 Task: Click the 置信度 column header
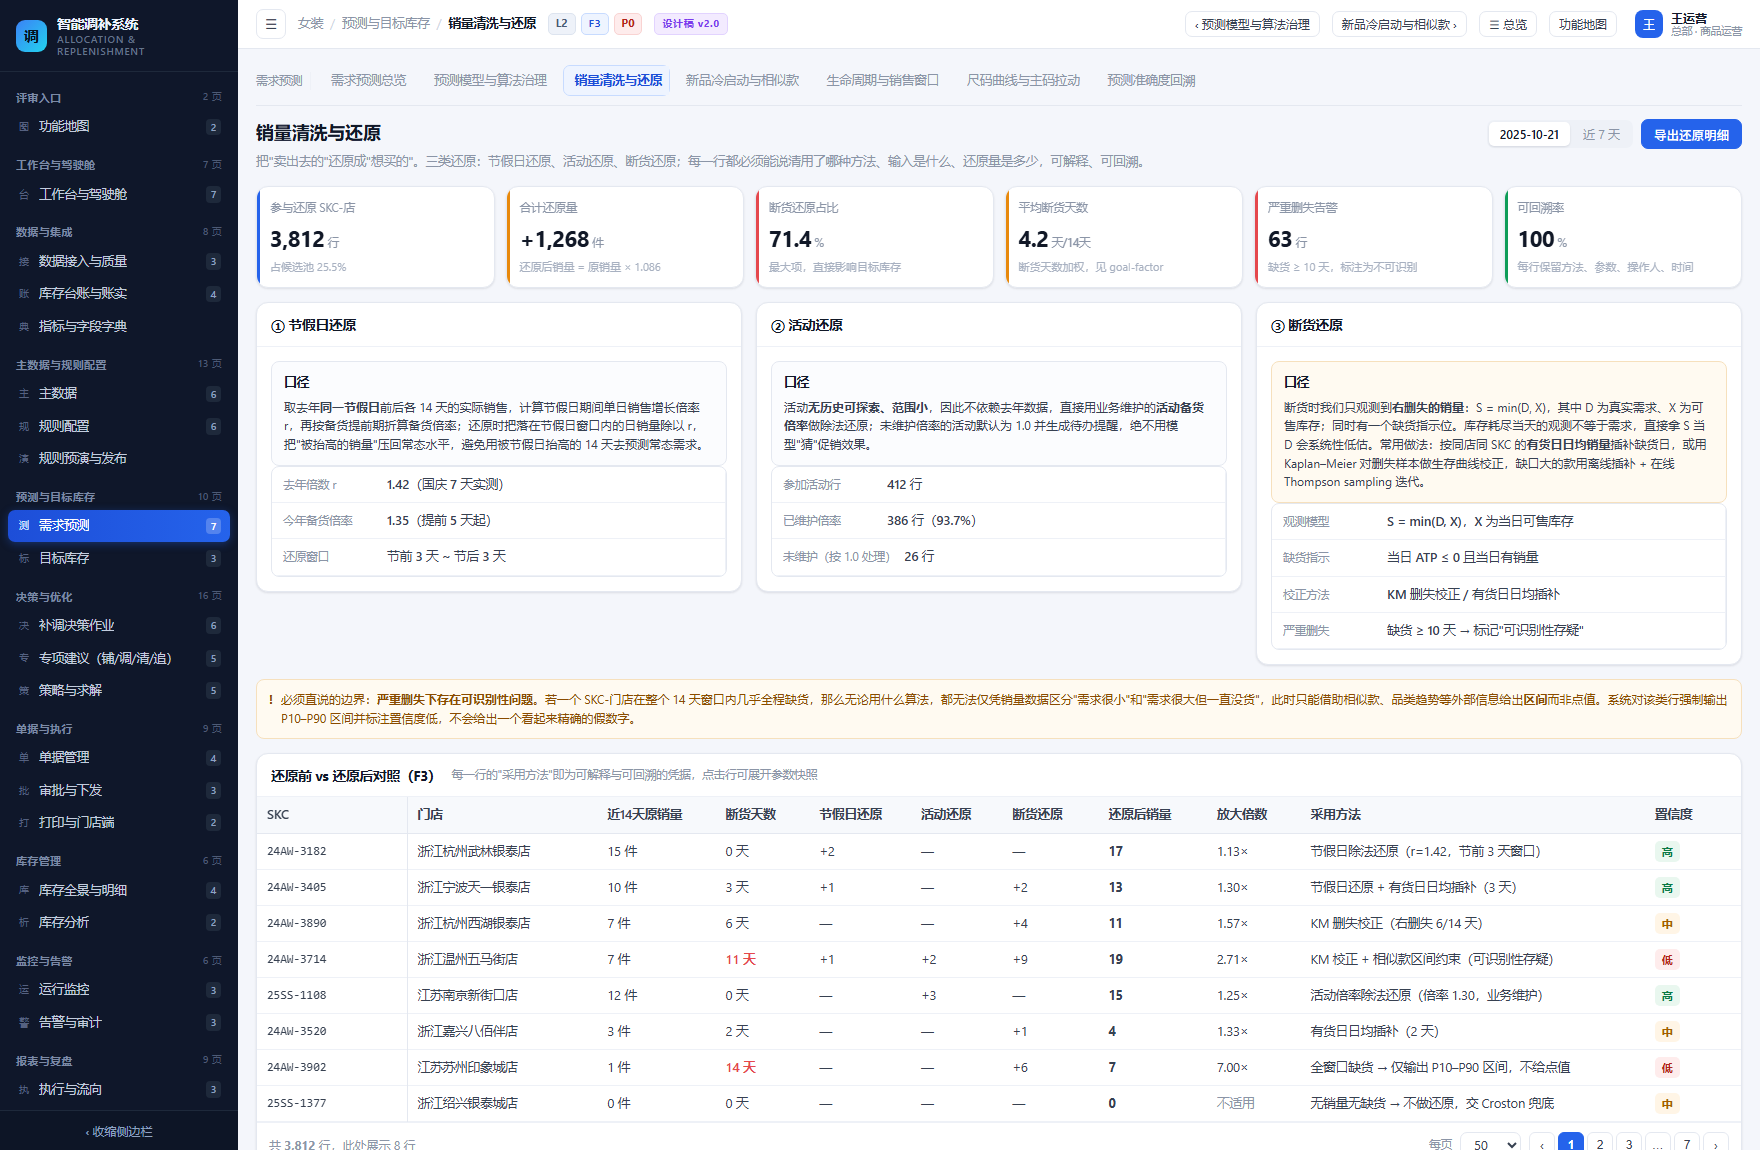1673,815
